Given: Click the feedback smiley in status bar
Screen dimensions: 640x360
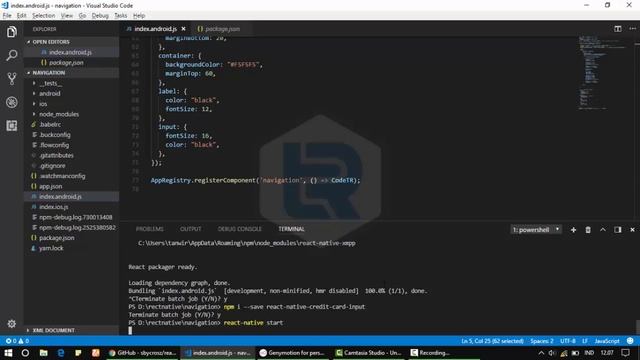Looking at the screenshot, I should click(x=630, y=341).
